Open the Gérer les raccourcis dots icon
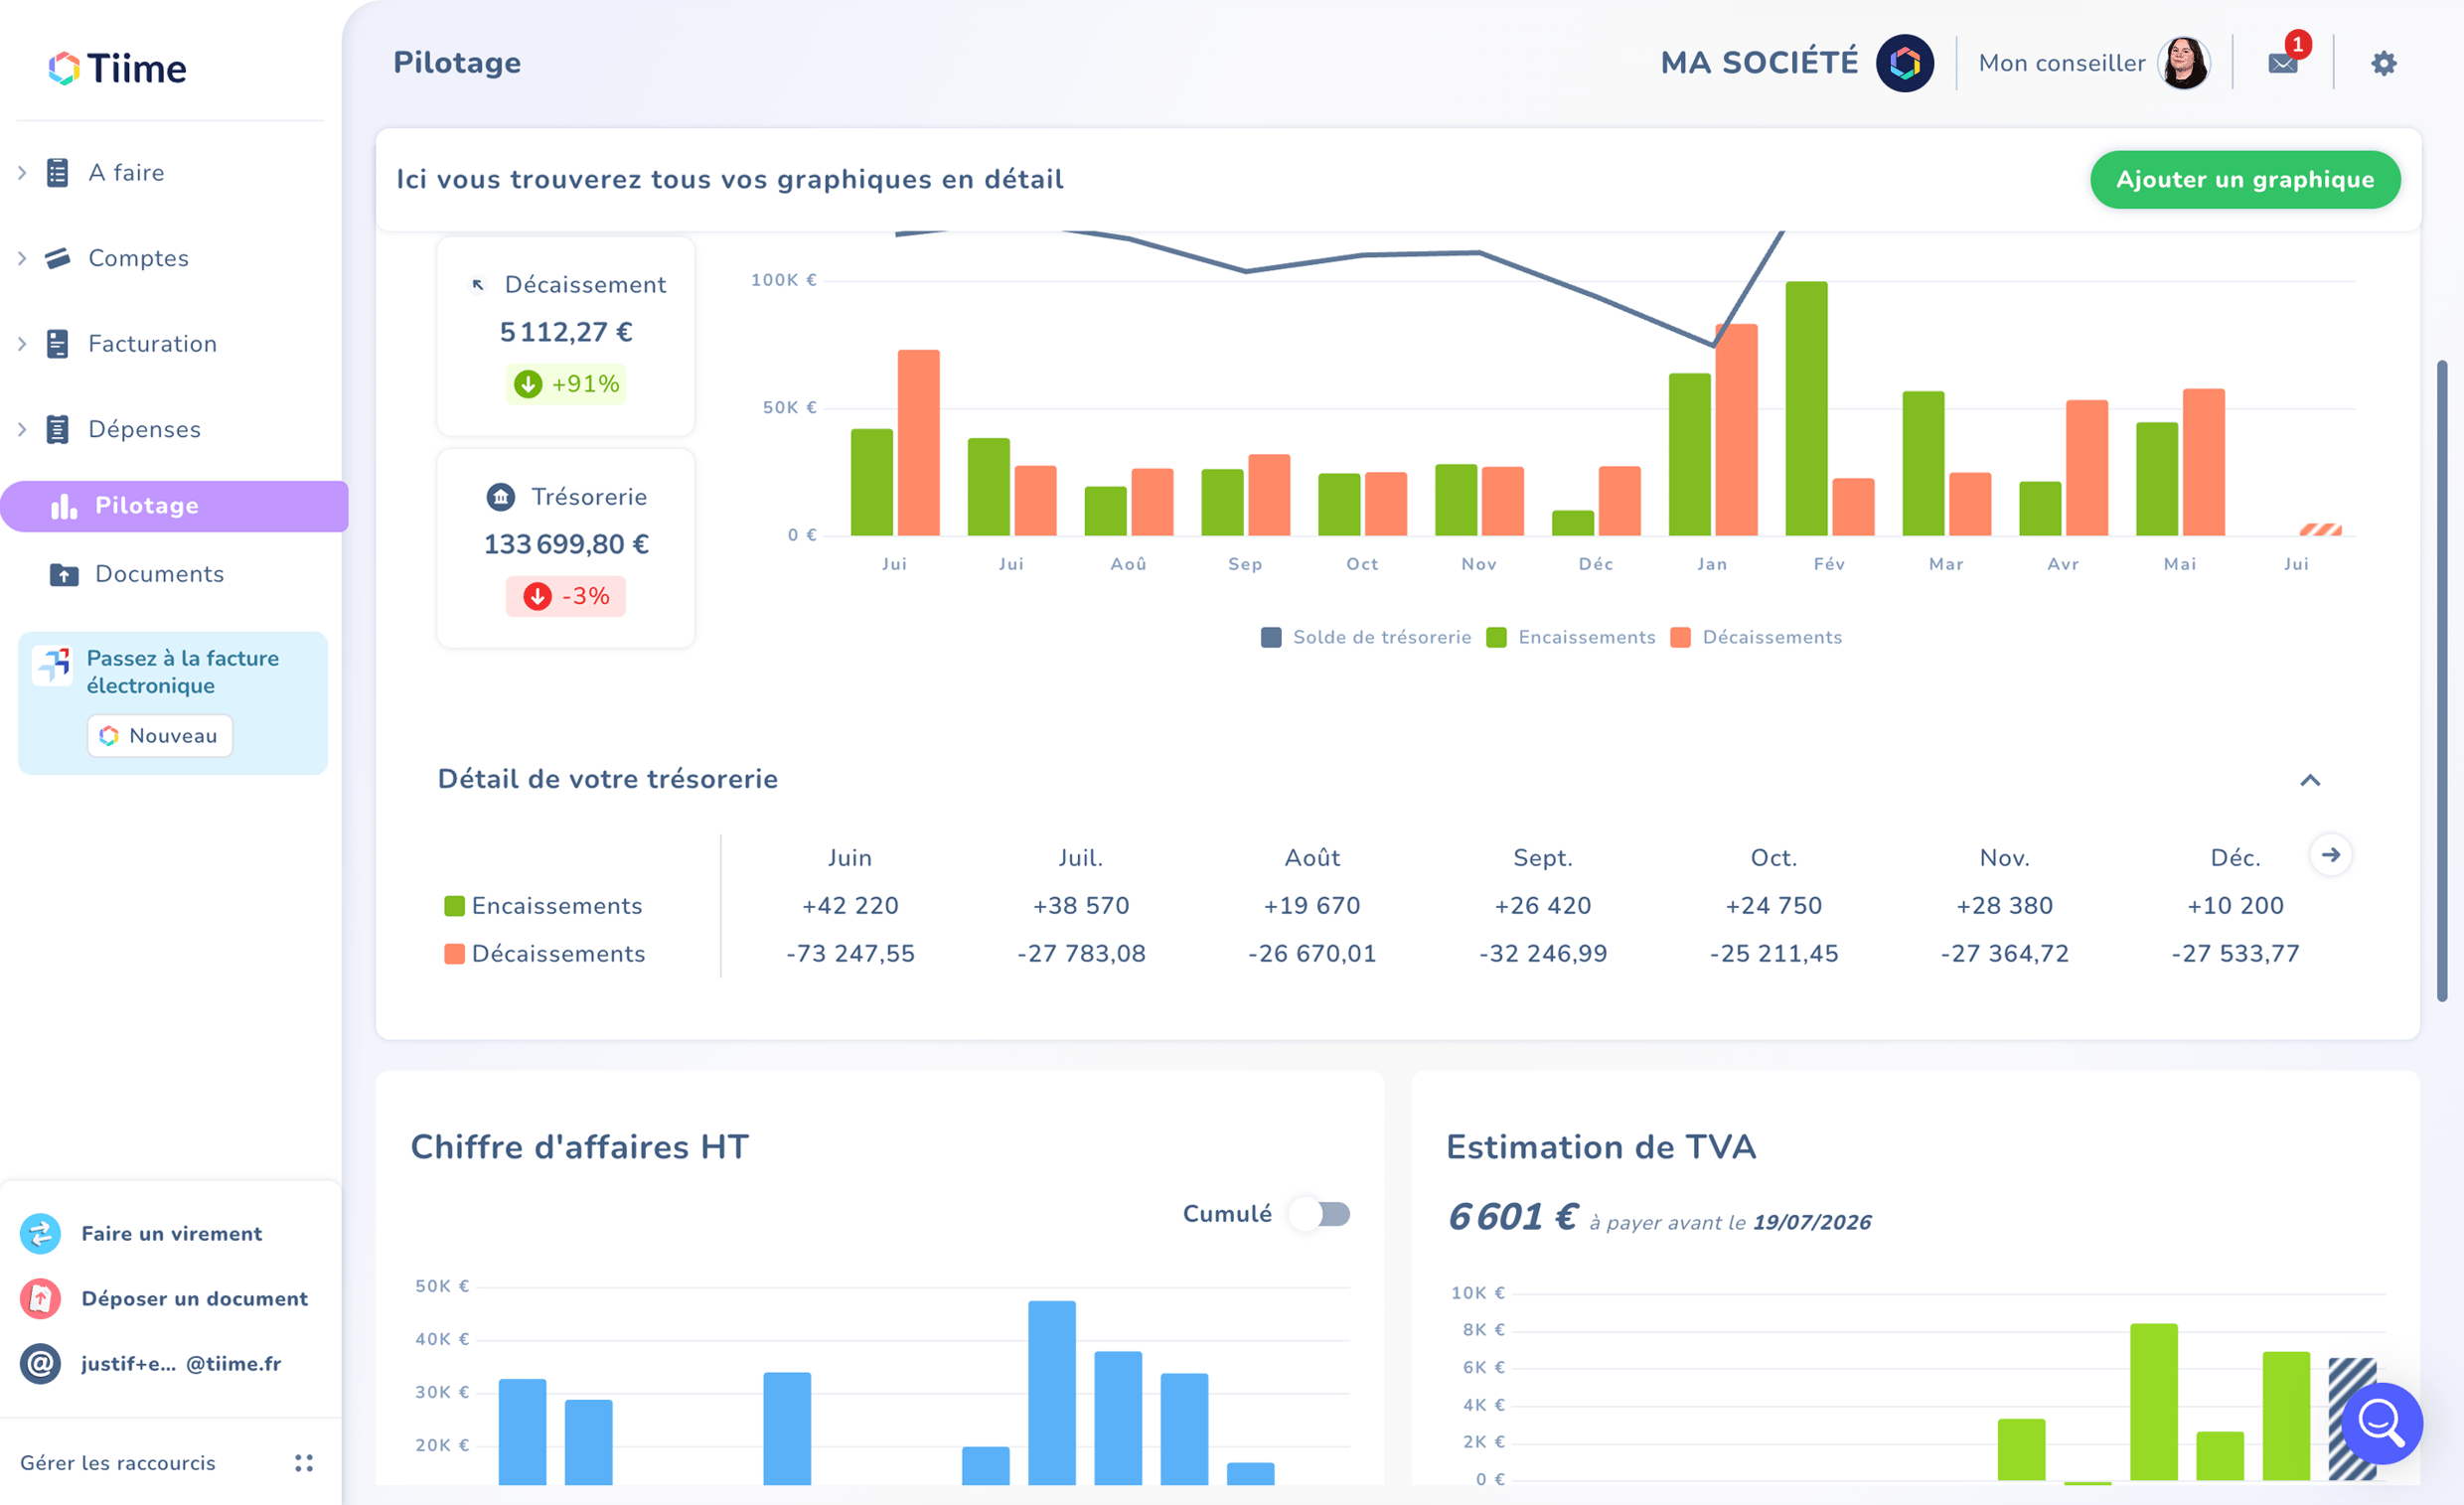The width and height of the screenshot is (2464, 1505). (304, 1463)
